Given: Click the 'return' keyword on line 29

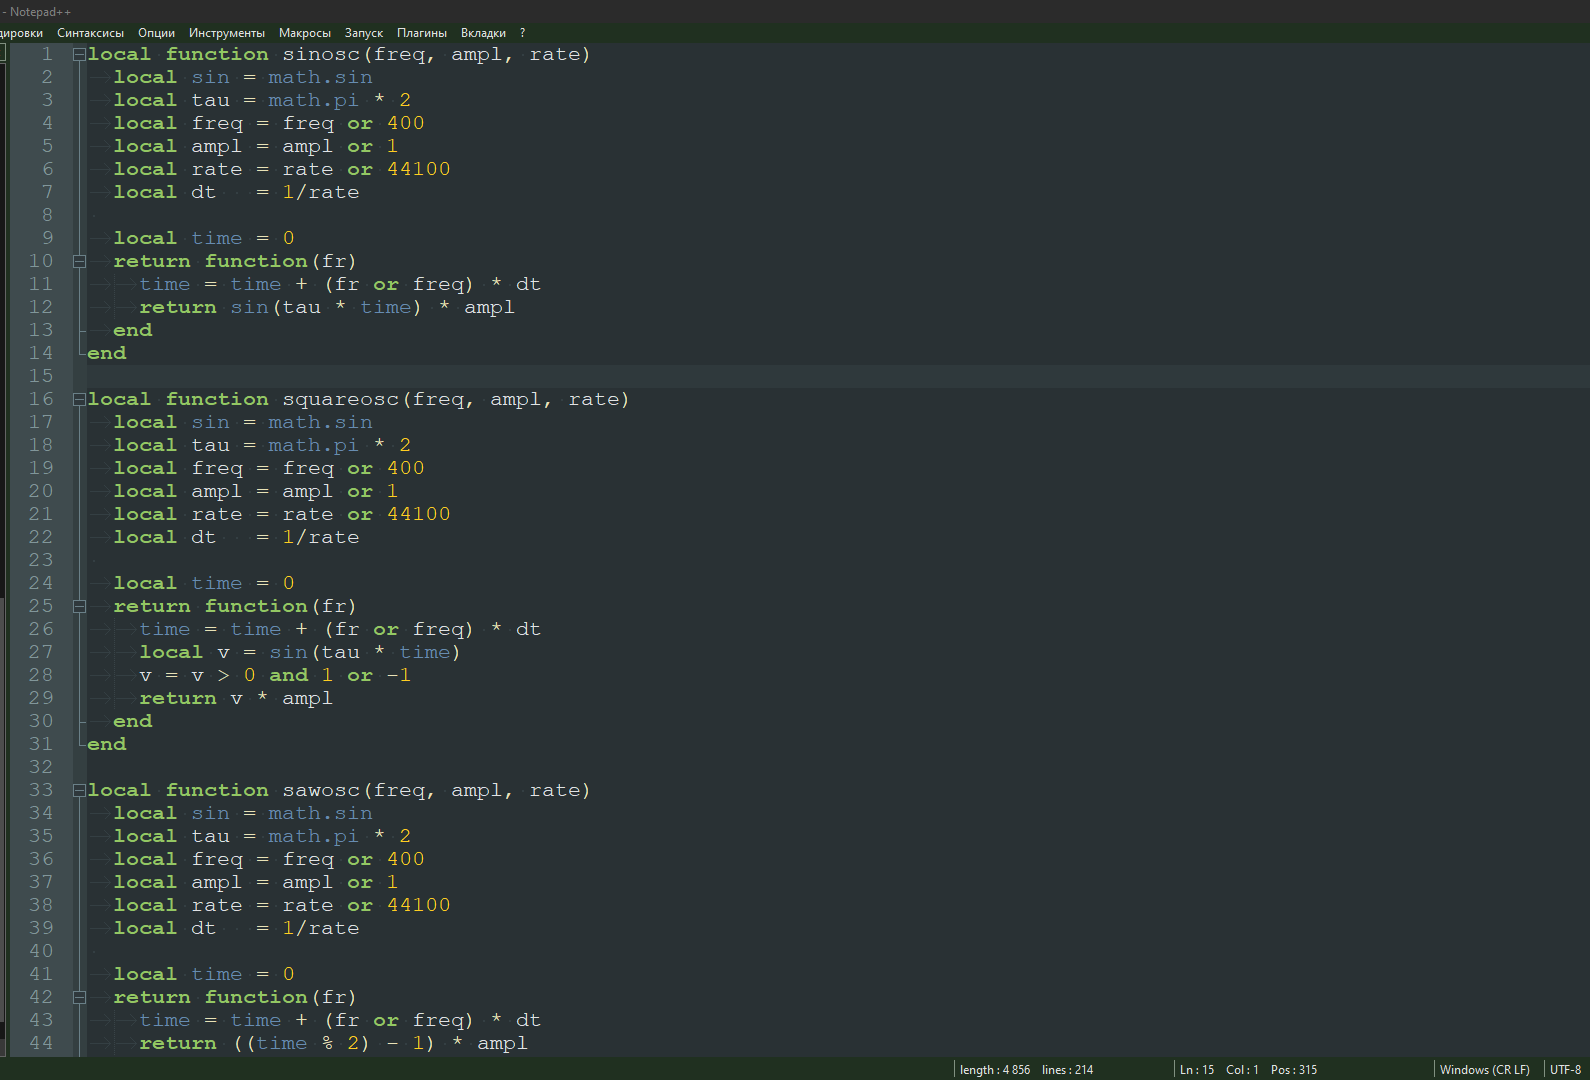Looking at the screenshot, I should coord(178,698).
